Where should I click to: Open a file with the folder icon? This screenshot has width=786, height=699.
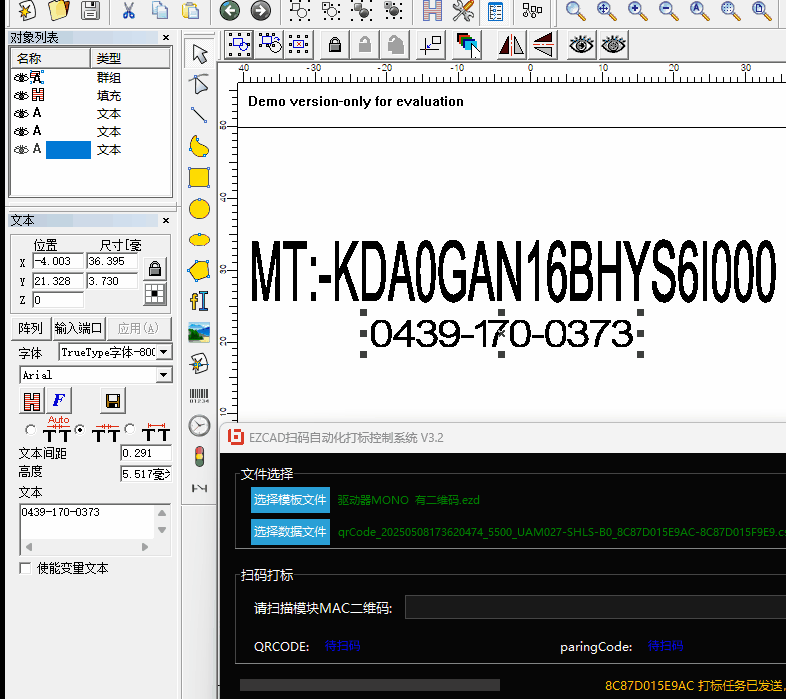point(59,10)
